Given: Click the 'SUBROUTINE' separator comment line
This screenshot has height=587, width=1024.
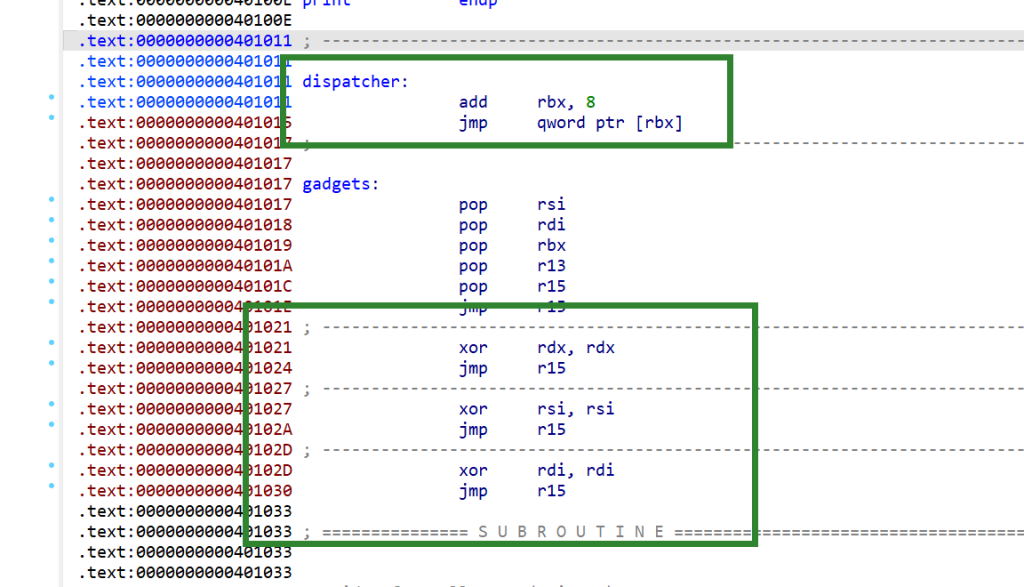Looking at the screenshot, I should [x=570, y=532].
